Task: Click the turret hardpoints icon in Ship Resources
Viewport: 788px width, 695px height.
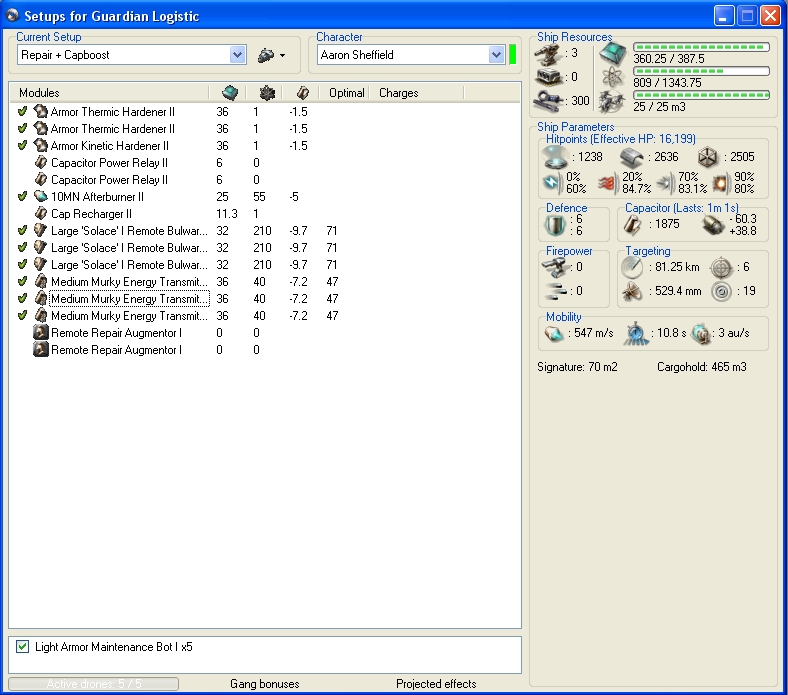Action: pyautogui.click(x=548, y=54)
